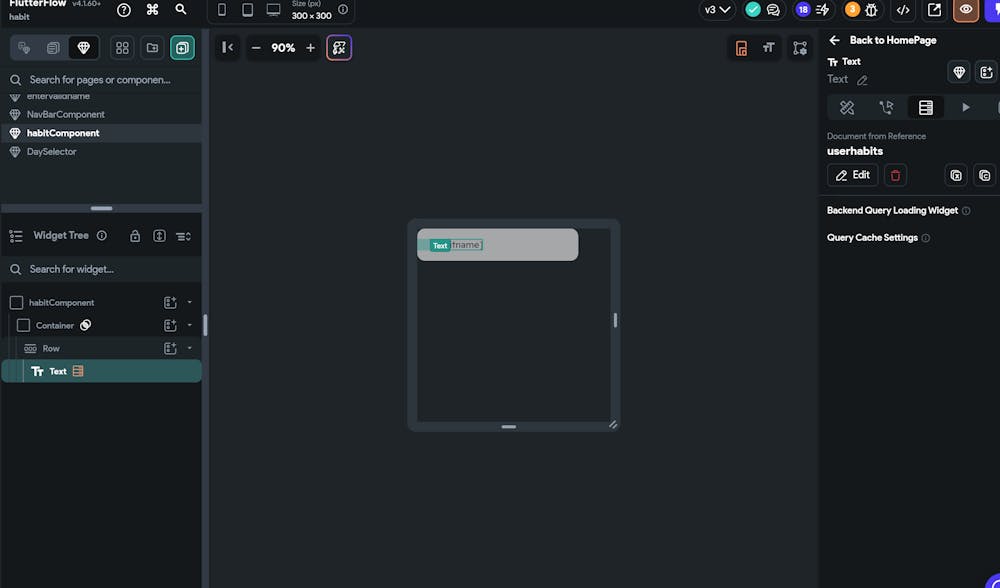Click convert to component diamond icon
This screenshot has width=1000, height=588.
tap(959, 72)
